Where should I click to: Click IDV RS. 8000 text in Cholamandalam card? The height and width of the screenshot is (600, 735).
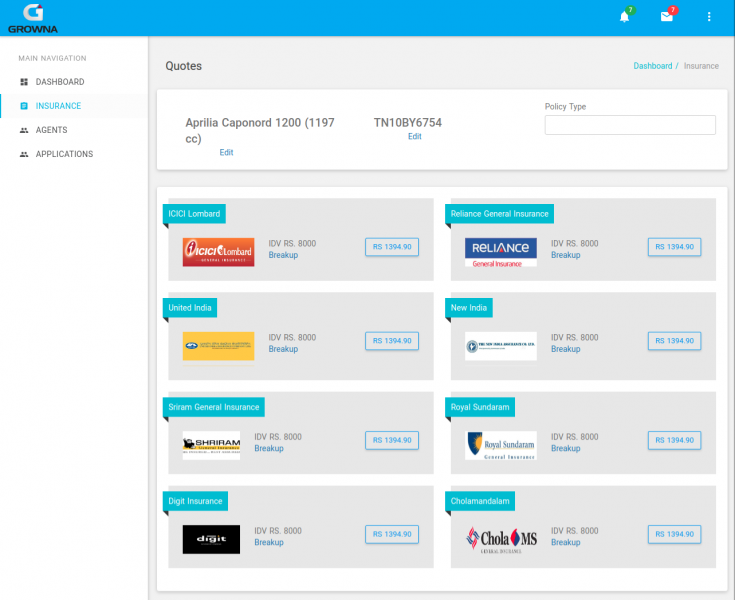click(575, 531)
